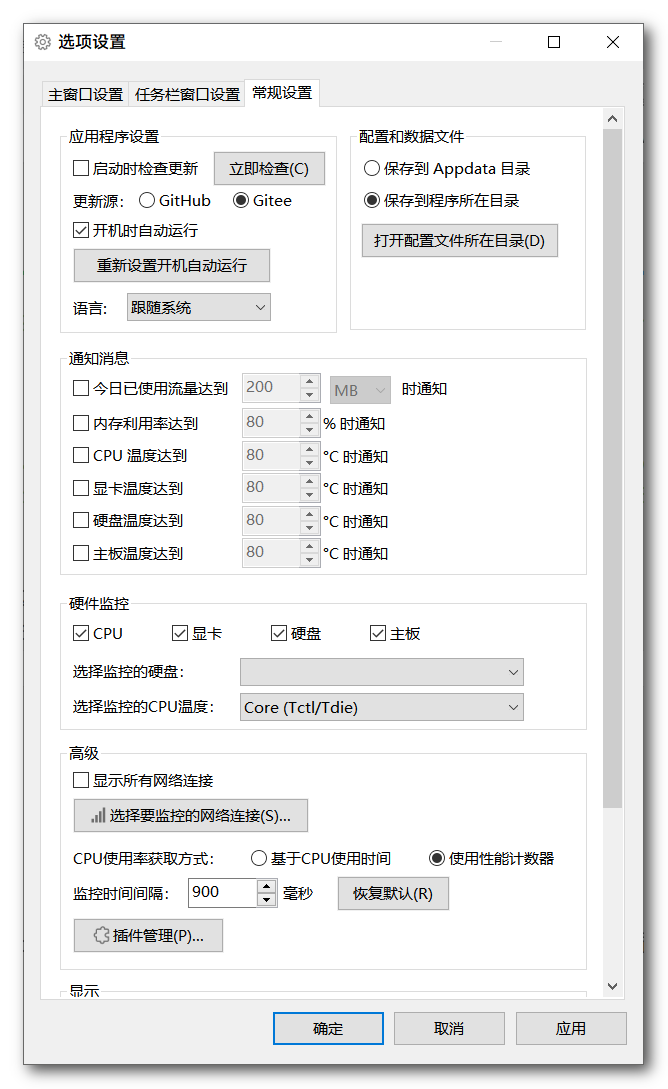Image resolution: width=668 pixels, height=1089 pixels.
Task: Open 选择监控的硬盘 dropdown list
Action: click(381, 672)
